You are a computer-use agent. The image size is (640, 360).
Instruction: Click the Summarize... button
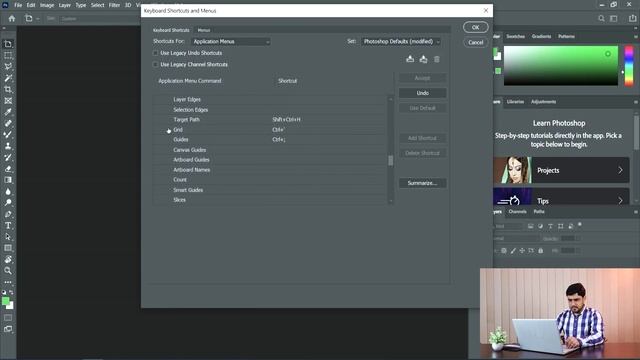(x=422, y=183)
